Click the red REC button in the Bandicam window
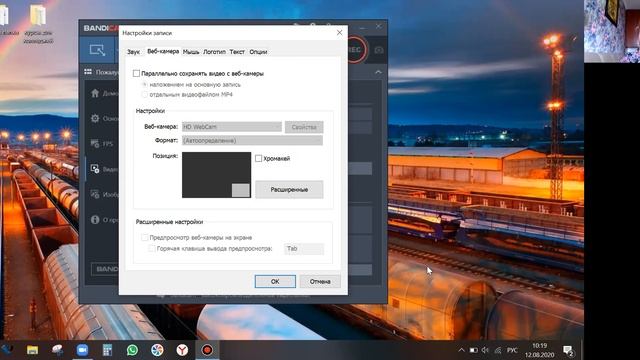640x360 pixels. tap(356, 50)
